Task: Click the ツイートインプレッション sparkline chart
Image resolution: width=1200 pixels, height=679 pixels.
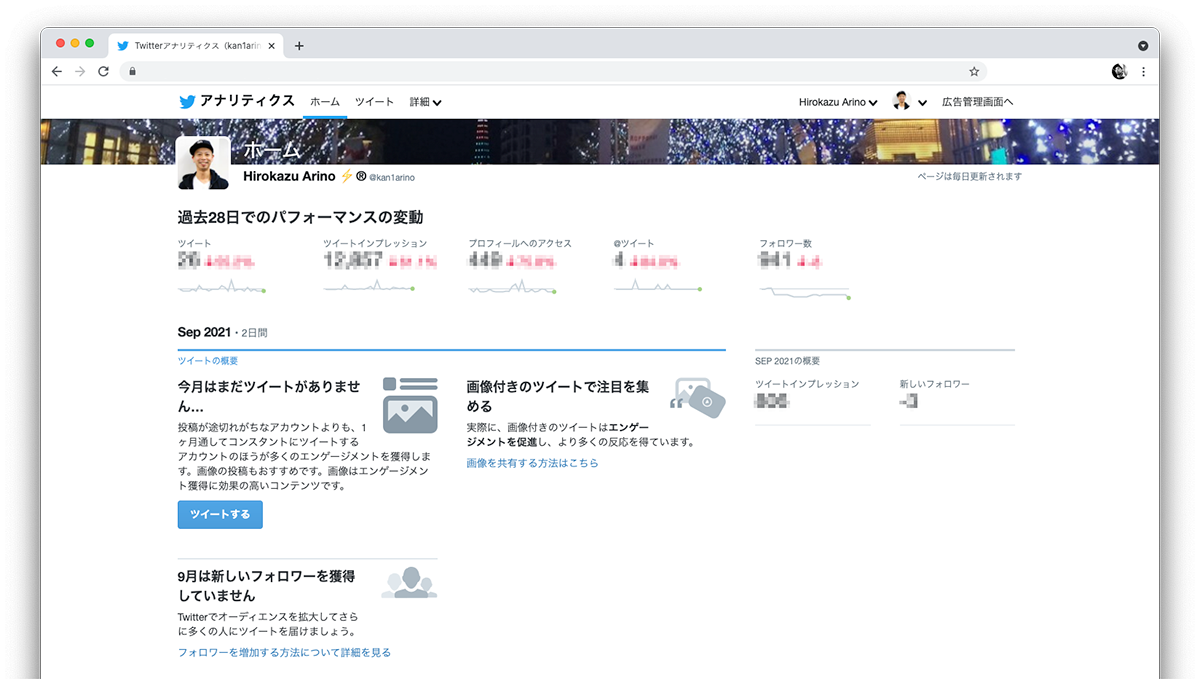Action: click(x=369, y=287)
